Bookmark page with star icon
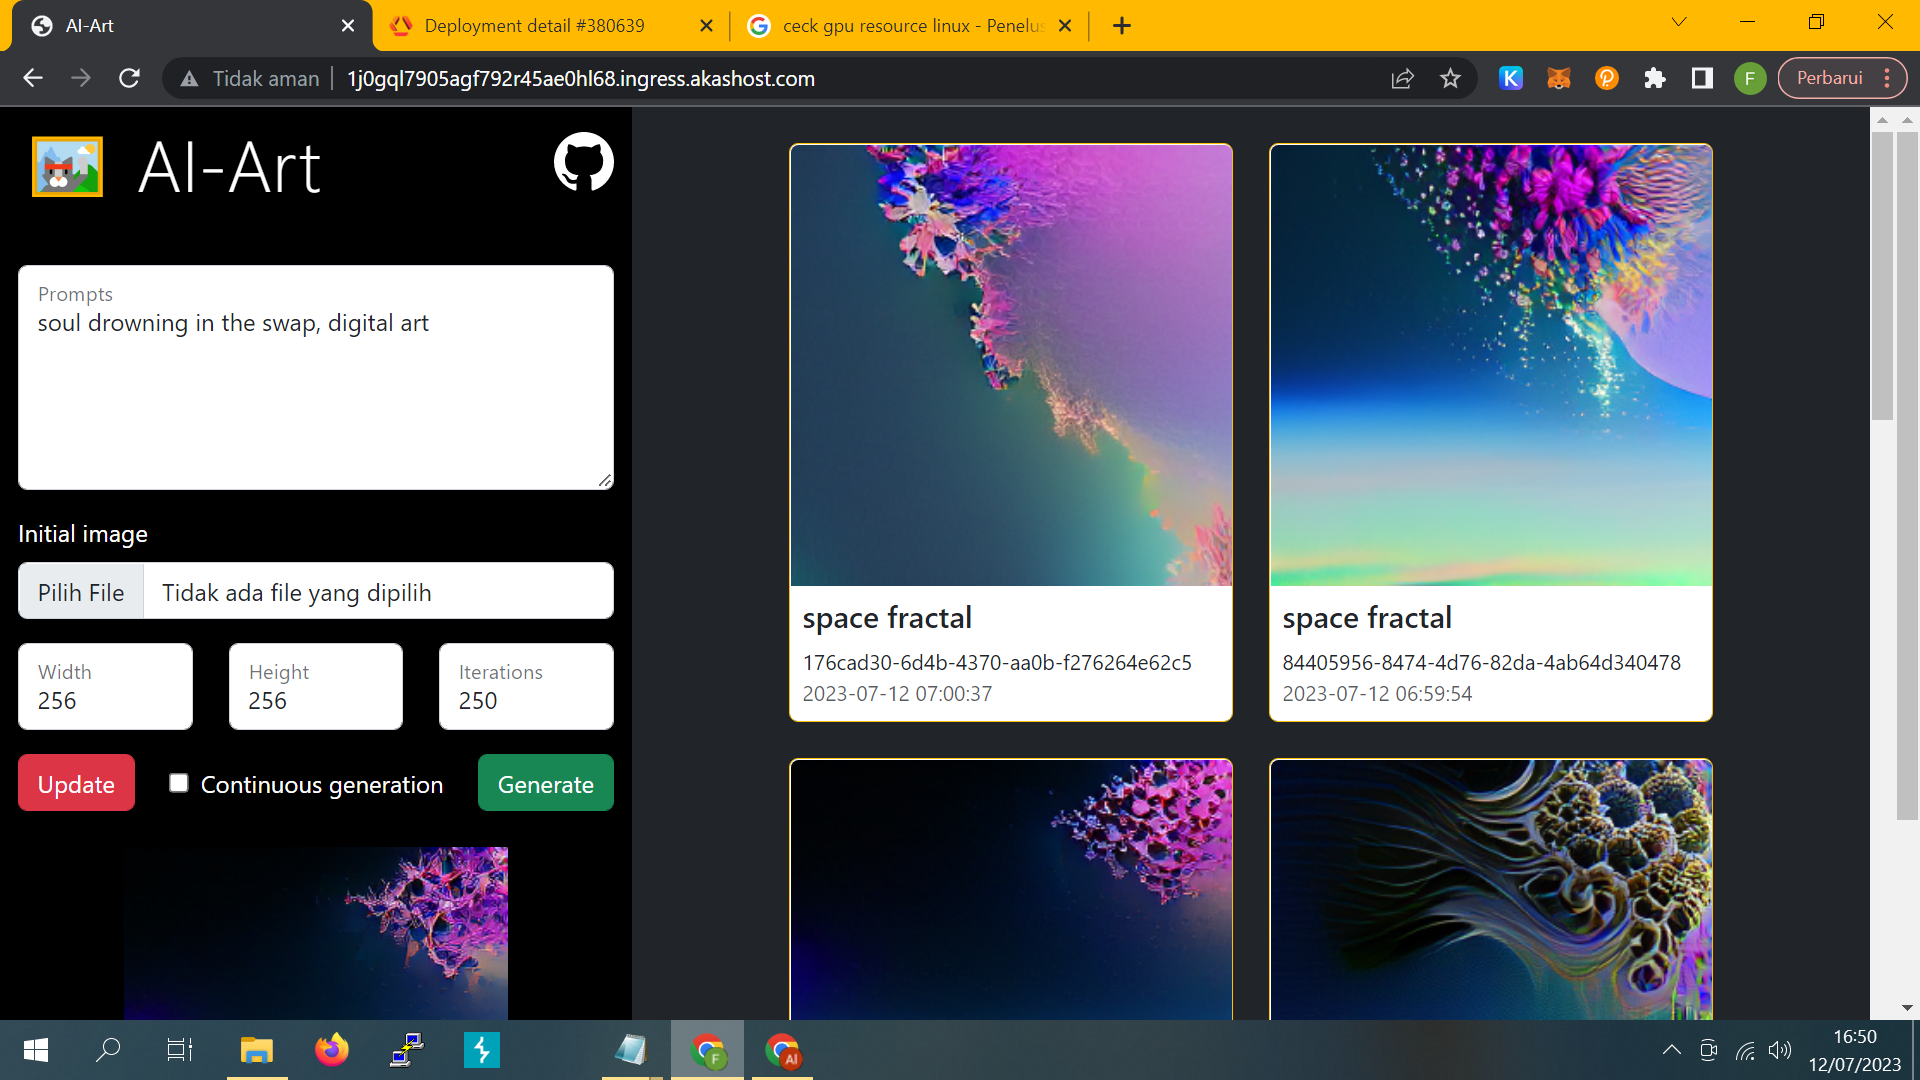This screenshot has width=1920, height=1080. point(1450,78)
